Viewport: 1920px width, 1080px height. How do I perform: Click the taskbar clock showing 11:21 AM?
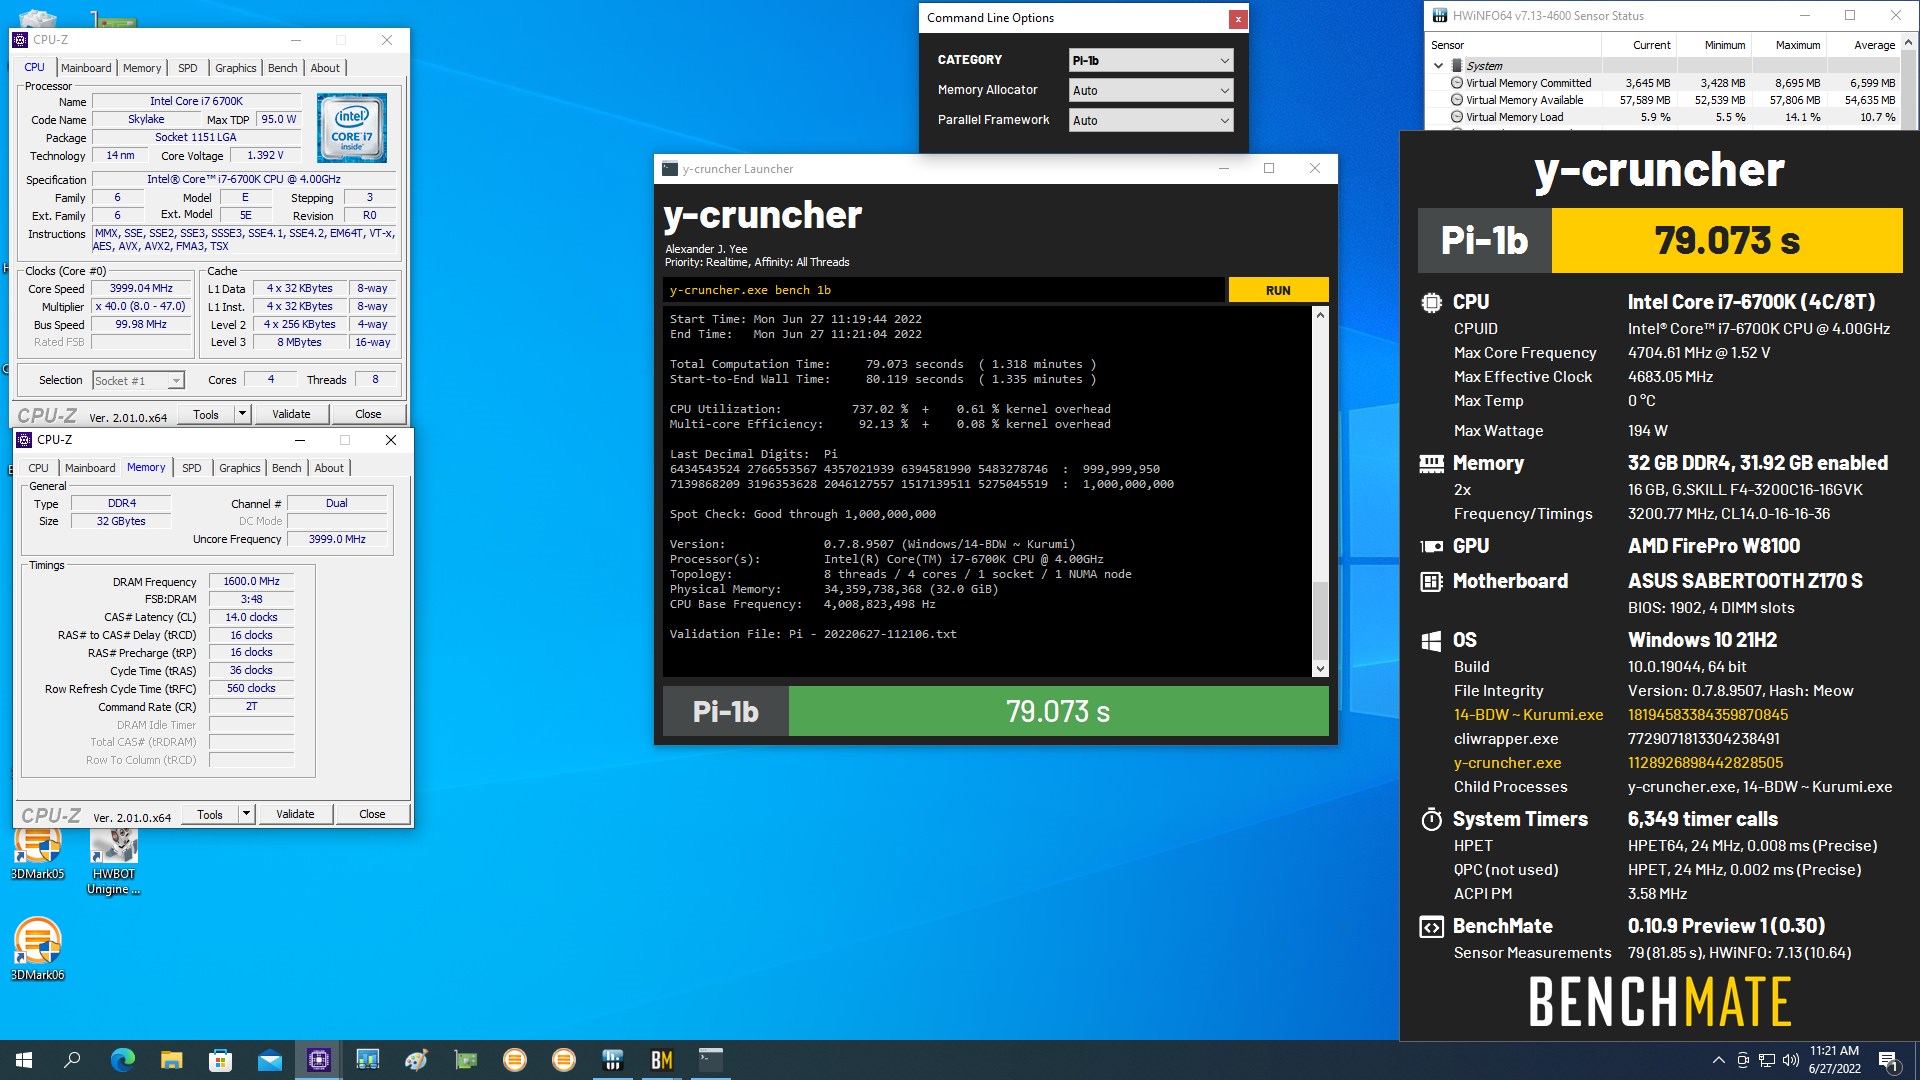coord(1834,1060)
